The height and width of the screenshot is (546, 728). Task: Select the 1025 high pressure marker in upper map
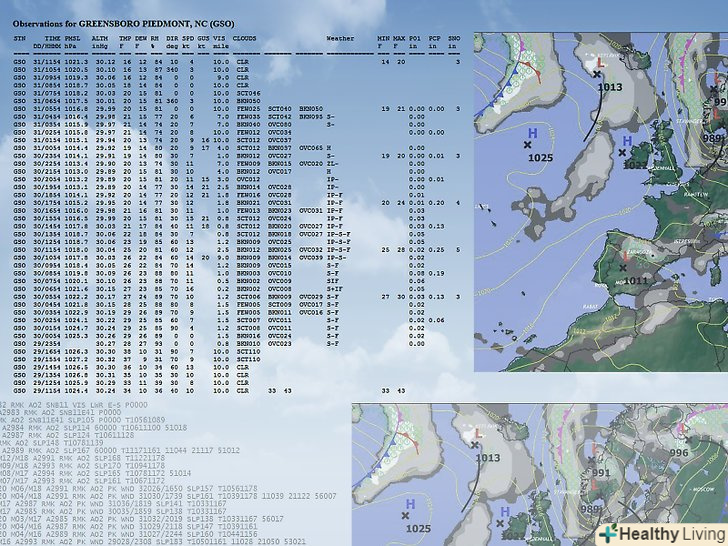(540, 157)
